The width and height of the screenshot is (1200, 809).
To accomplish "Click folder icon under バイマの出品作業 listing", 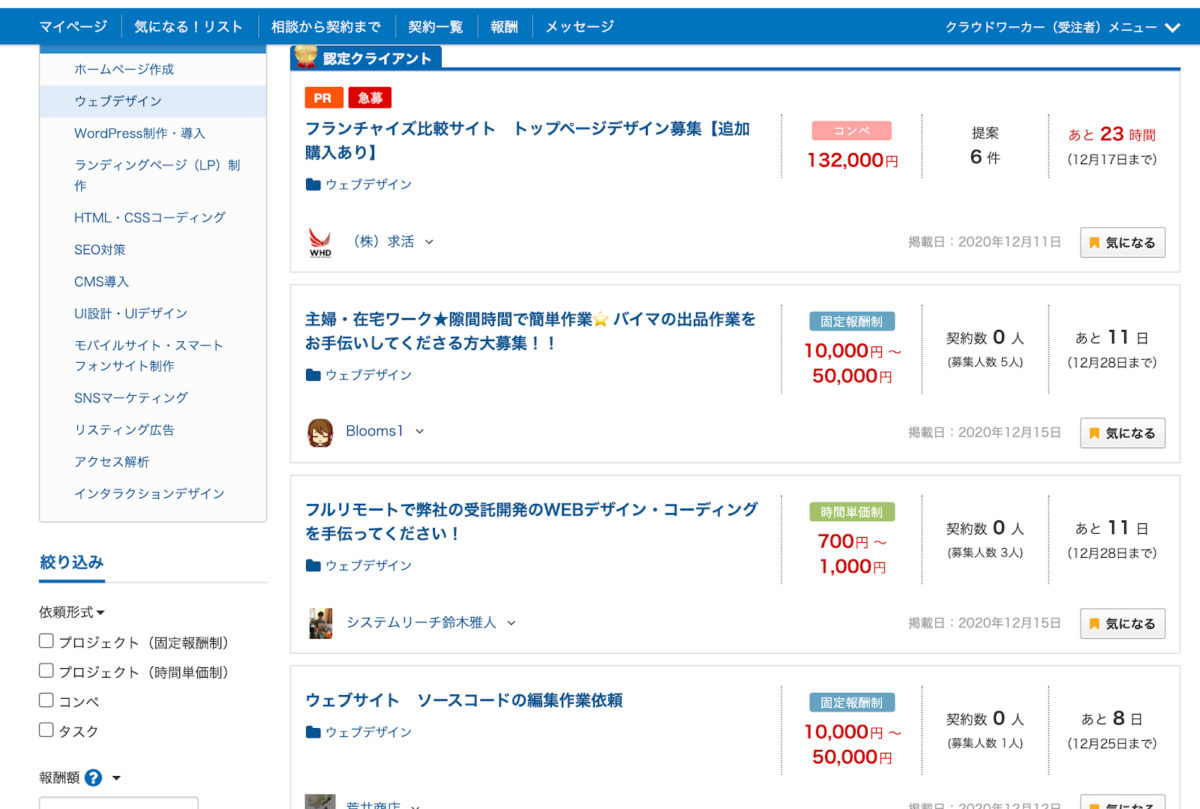I will pos(313,375).
